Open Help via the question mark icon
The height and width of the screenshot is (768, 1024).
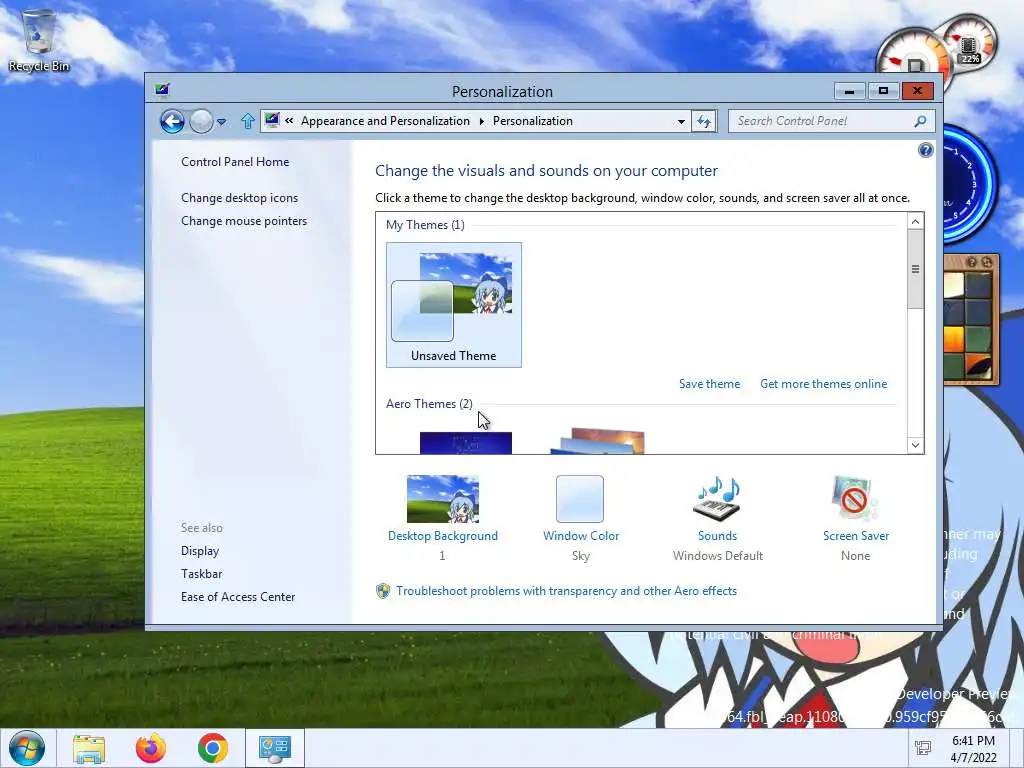(x=925, y=150)
